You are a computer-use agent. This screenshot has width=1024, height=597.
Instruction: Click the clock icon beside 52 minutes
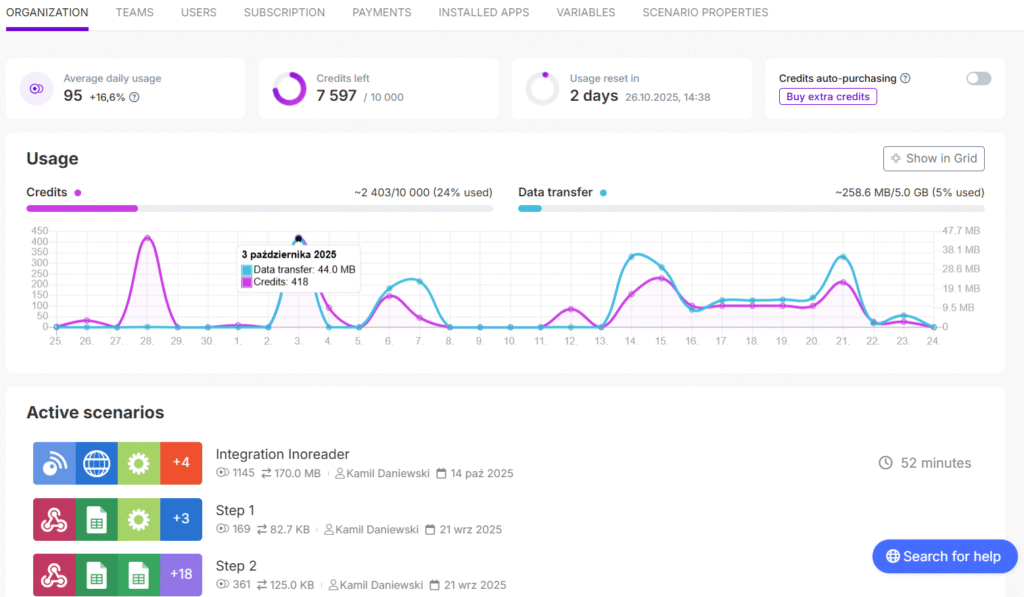886,463
